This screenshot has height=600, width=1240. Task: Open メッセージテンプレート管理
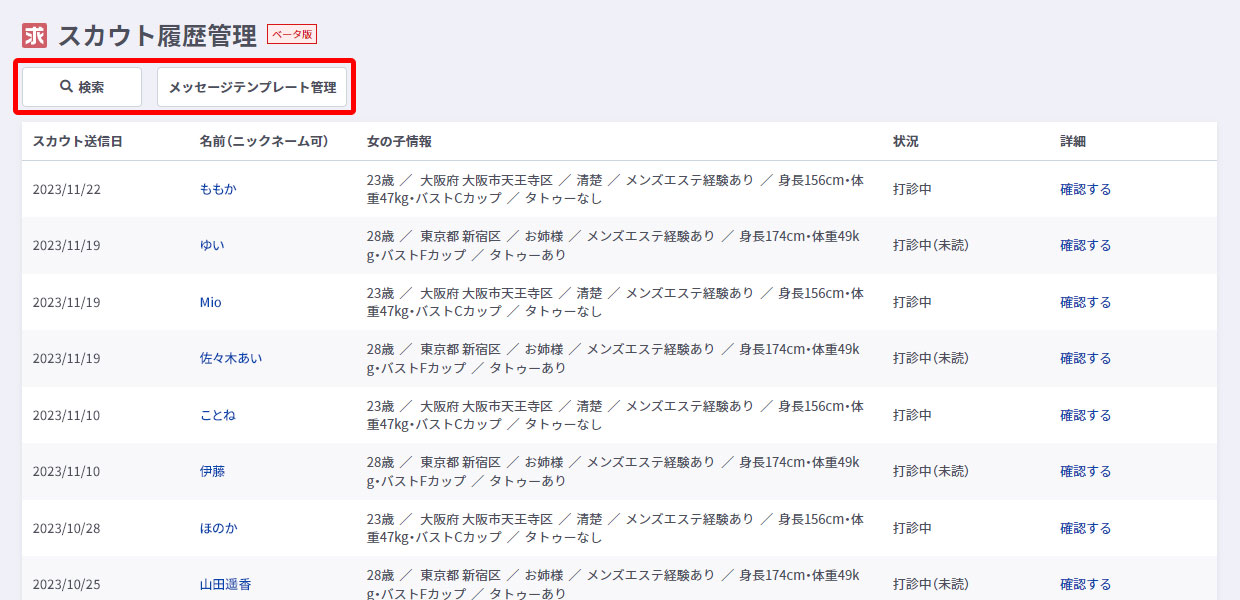[252, 87]
